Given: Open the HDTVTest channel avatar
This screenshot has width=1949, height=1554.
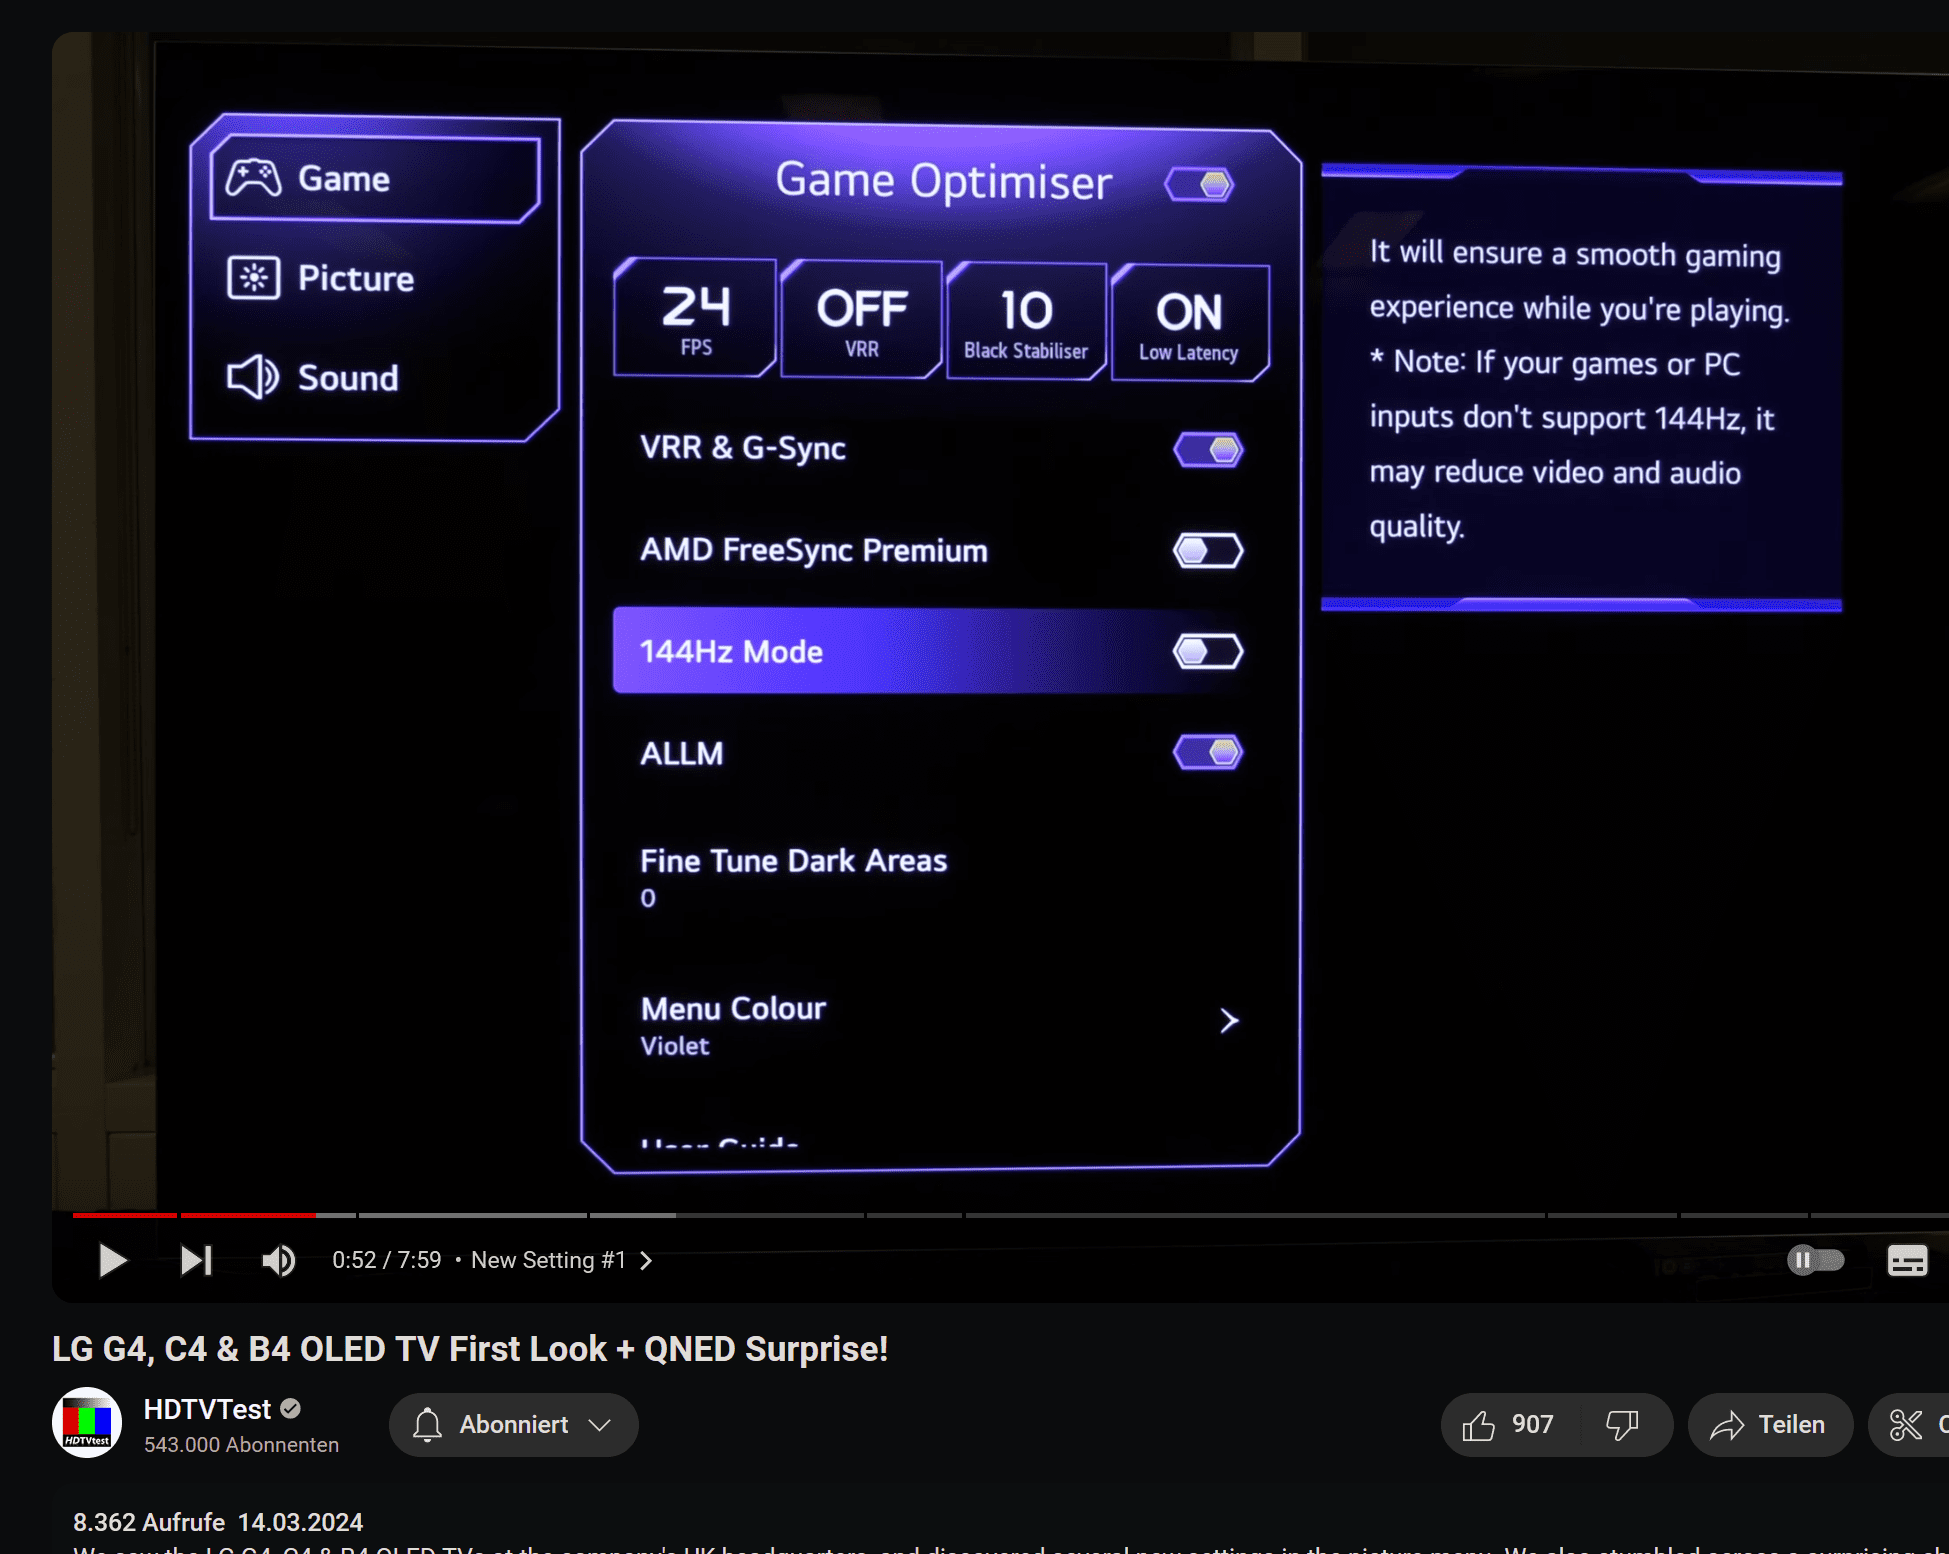Looking at the screenshot, I should point(87,1422).
